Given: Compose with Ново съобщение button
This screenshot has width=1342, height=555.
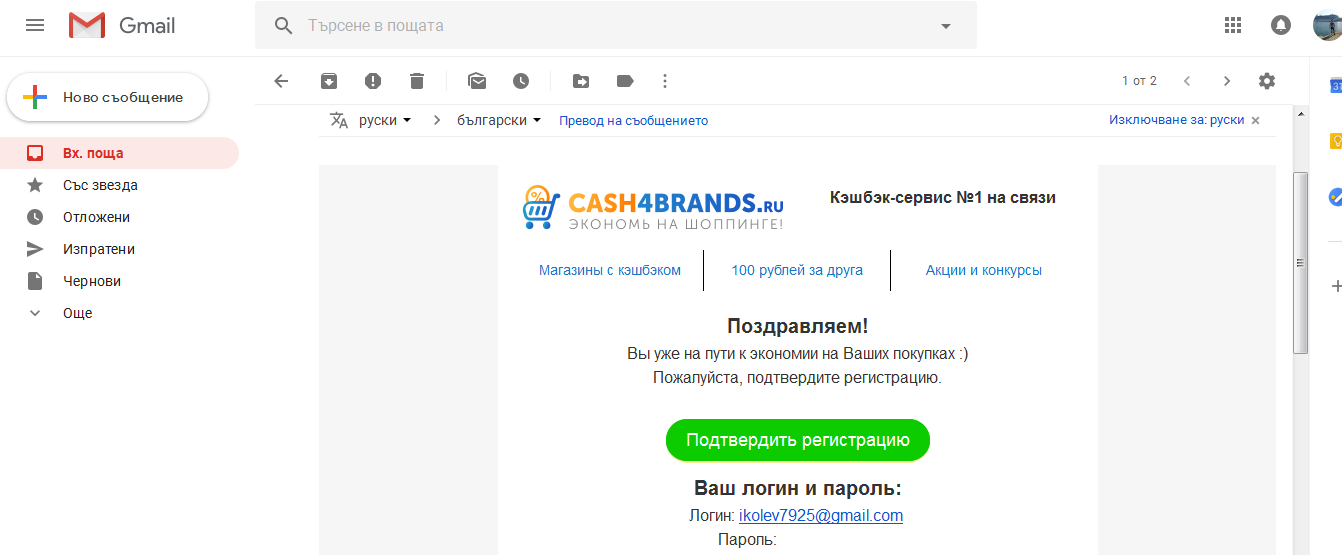Looking at the screenshot, I should (108, 97).
